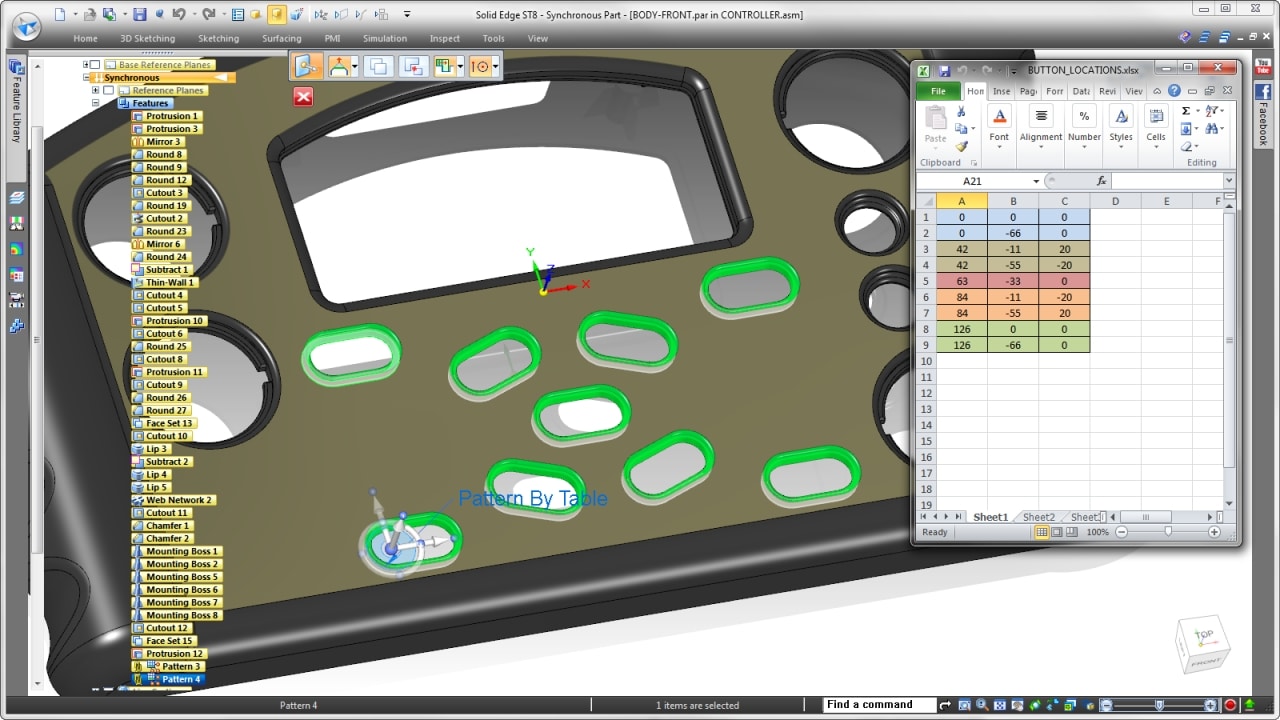Click the Excel Save quick access icon

[944, 71]
